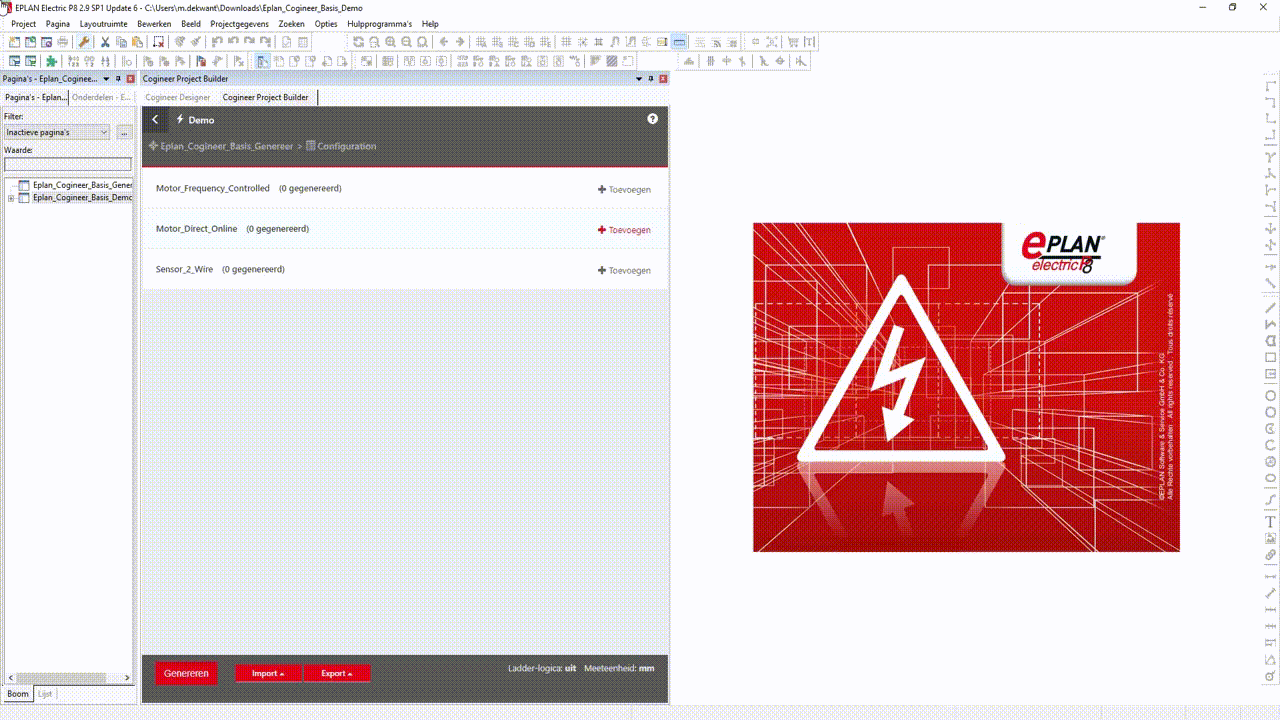Pin the Pagina's navigator panel

click(118, 79)
